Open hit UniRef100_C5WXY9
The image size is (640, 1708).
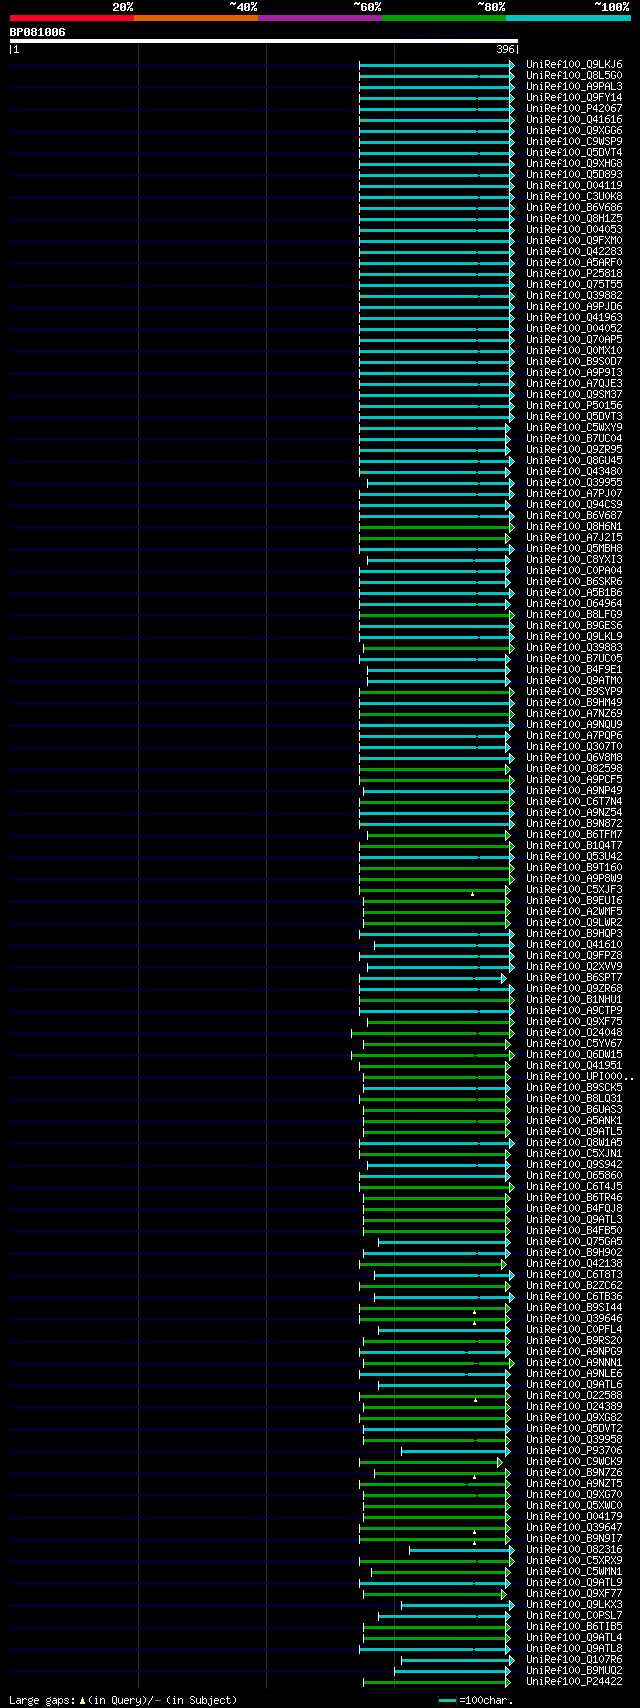pyautogui.click(x=574, y=427)
